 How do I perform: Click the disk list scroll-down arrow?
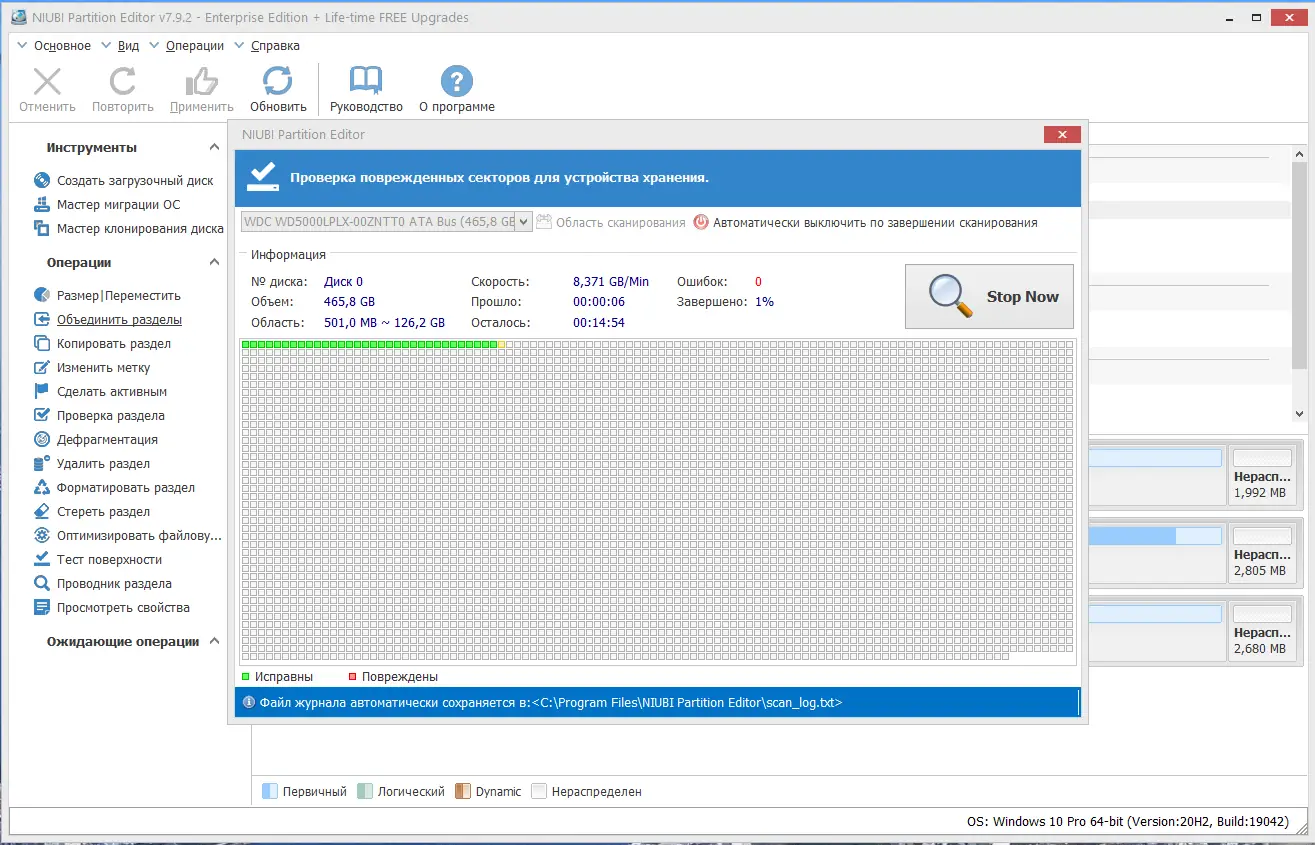1299,414
